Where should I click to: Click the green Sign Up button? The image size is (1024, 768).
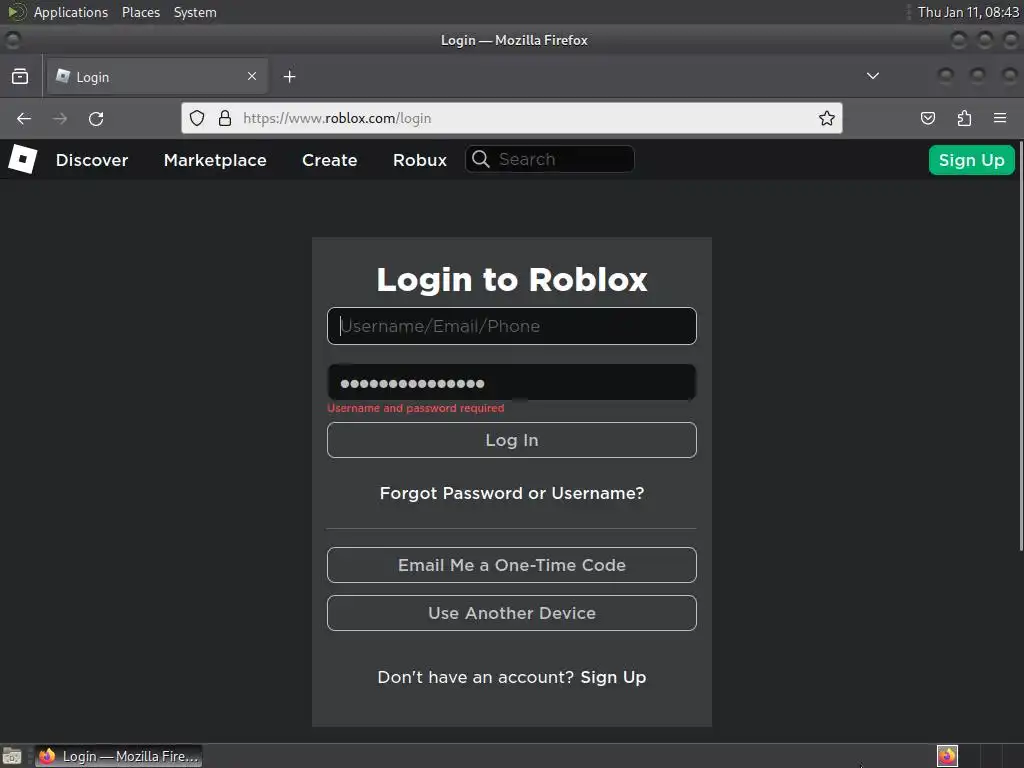point(972,160)
